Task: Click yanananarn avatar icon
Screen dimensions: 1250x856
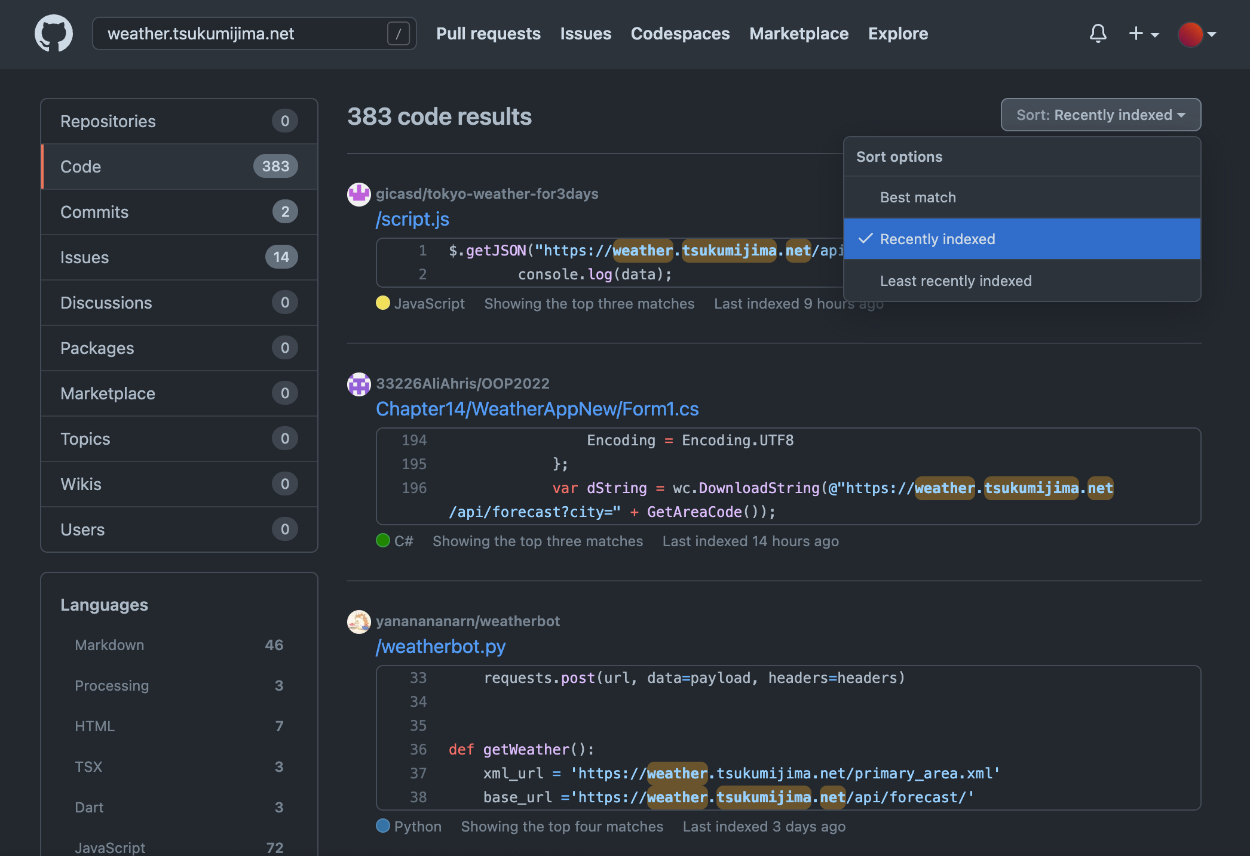Action: click(x=359, y=621)
